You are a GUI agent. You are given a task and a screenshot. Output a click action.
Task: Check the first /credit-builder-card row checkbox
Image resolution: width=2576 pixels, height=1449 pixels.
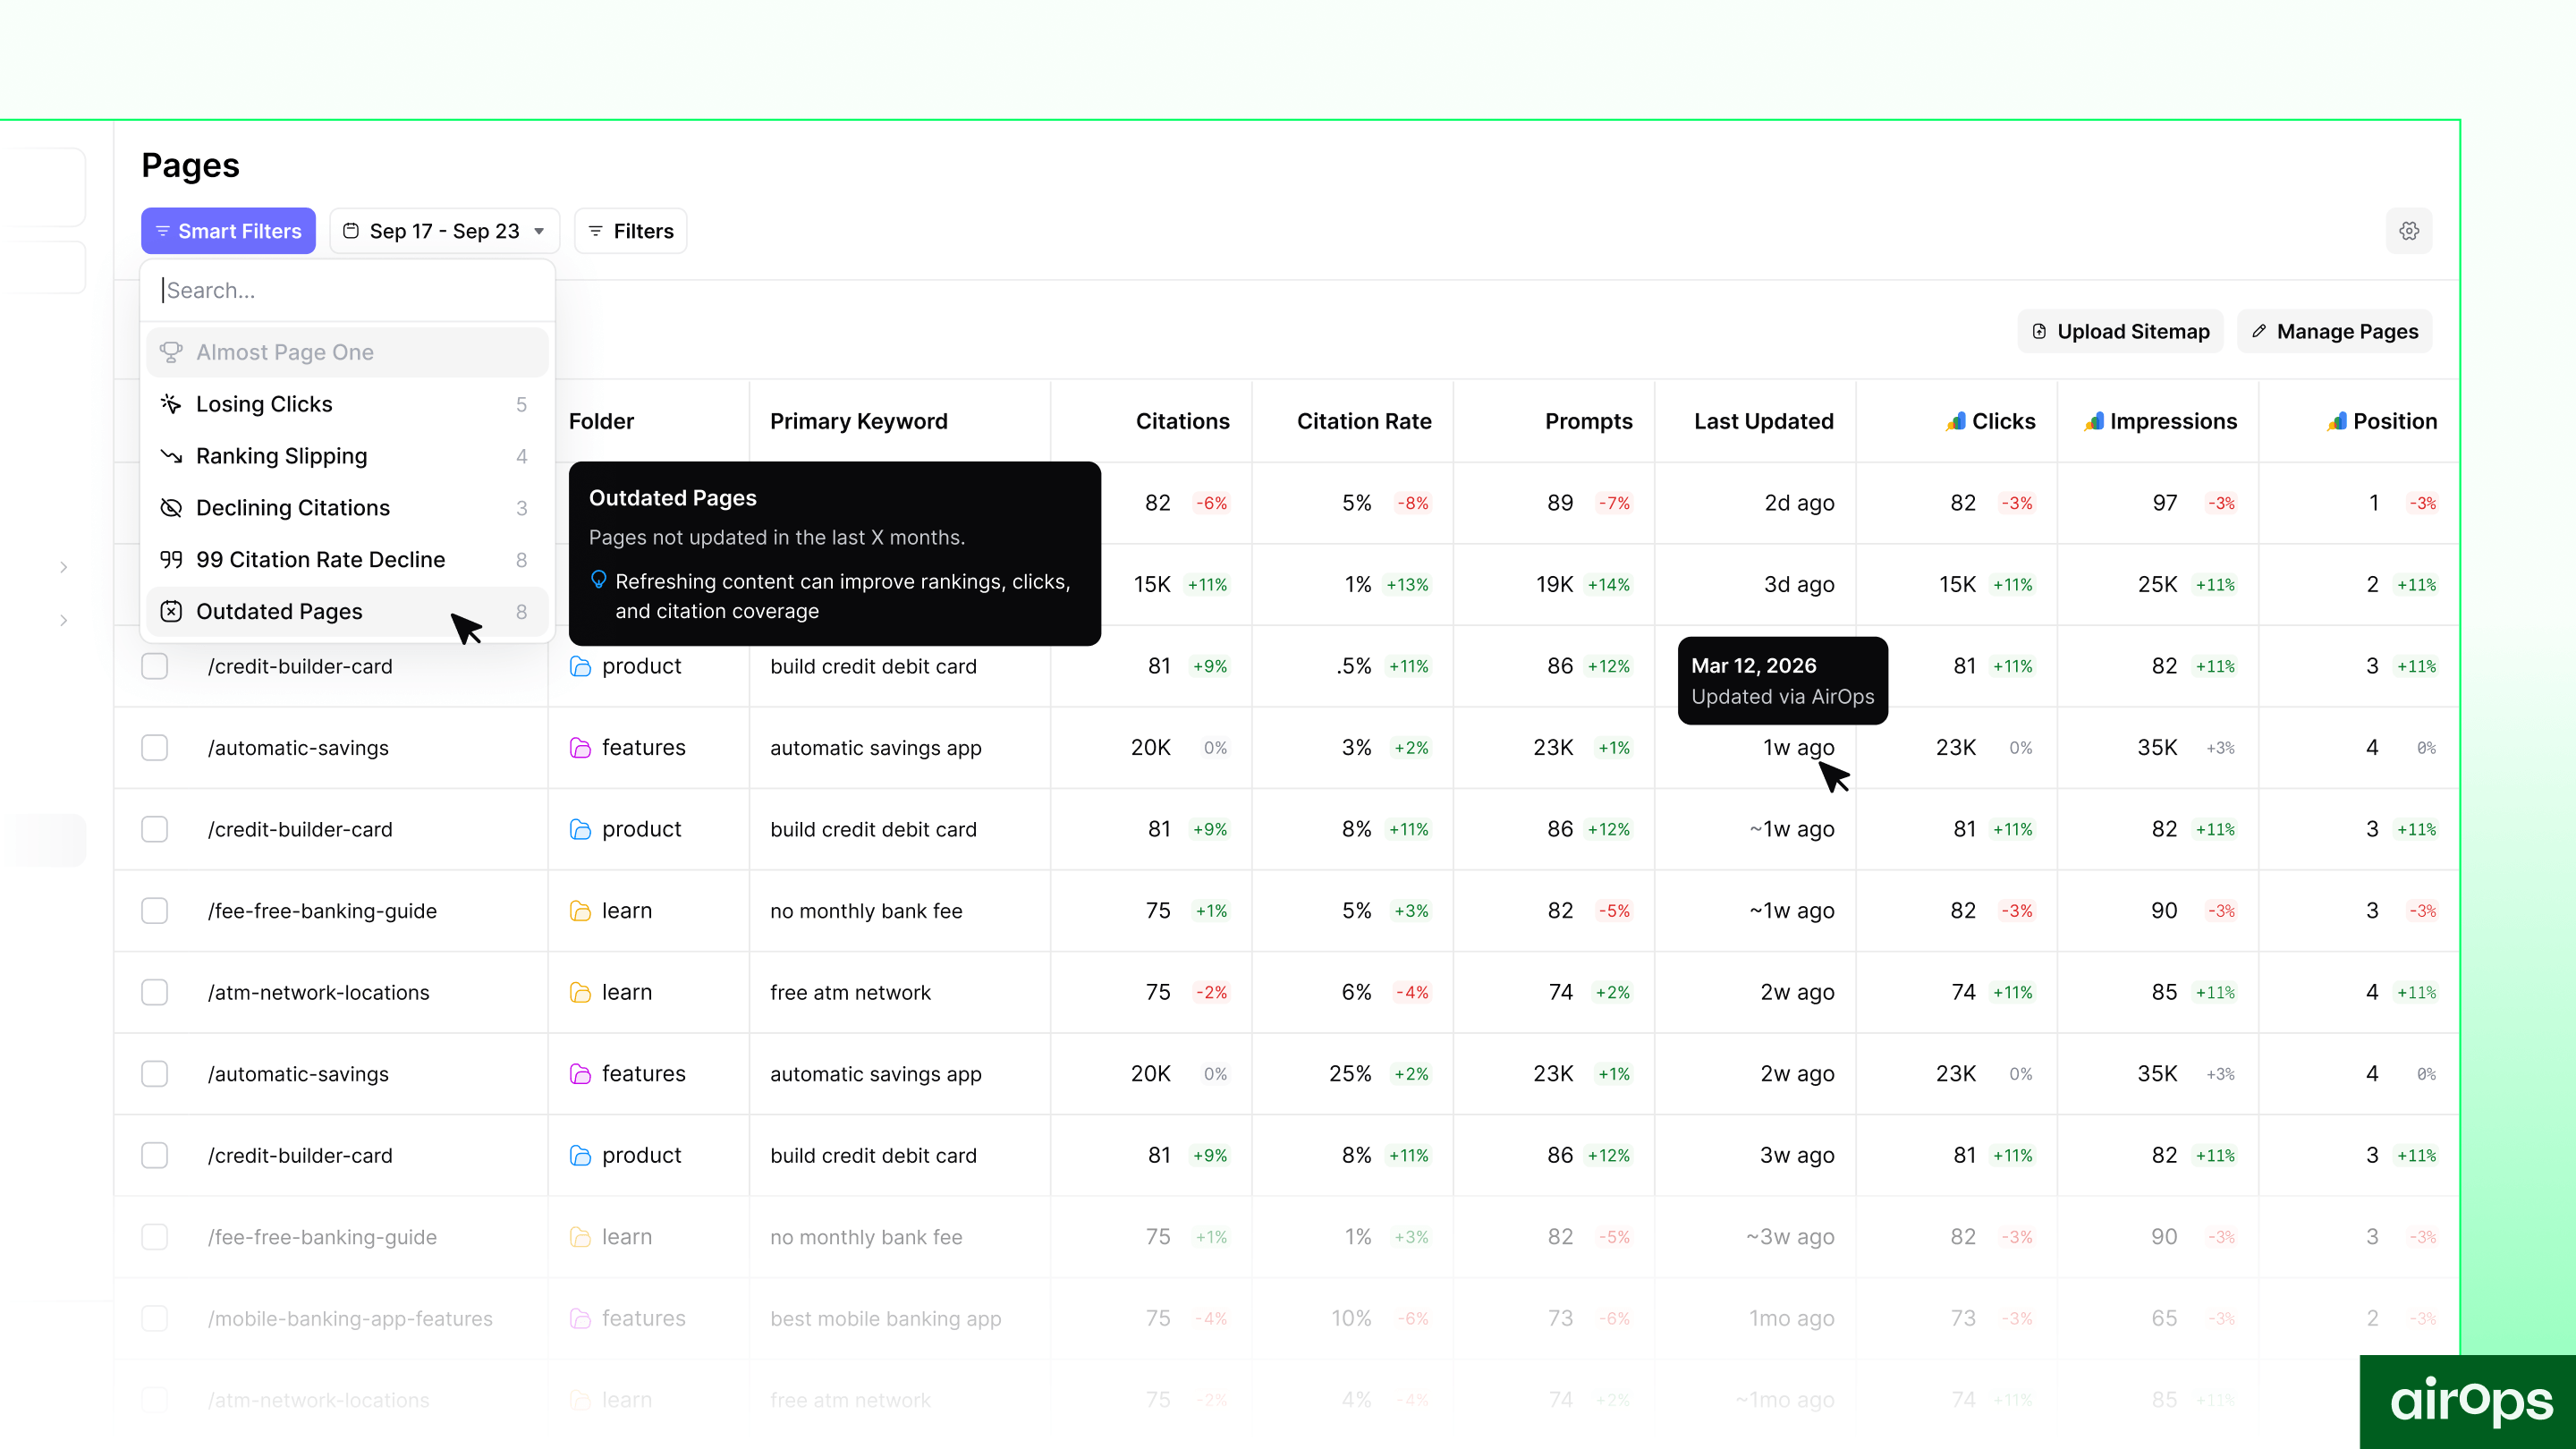coord(155,666)
